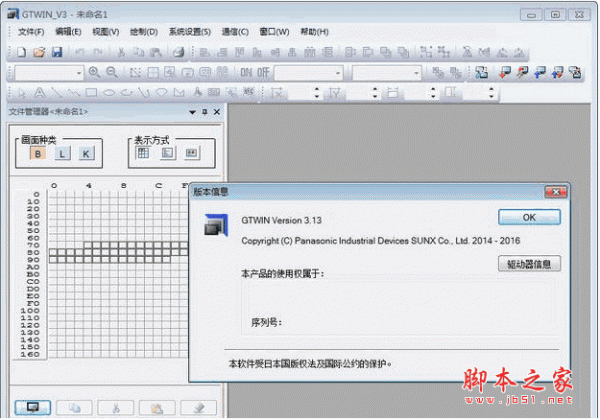Screen dimensions: 600x420
Task: Click a highlighted cell in screen grid row 80
Action: pos(114,252)
